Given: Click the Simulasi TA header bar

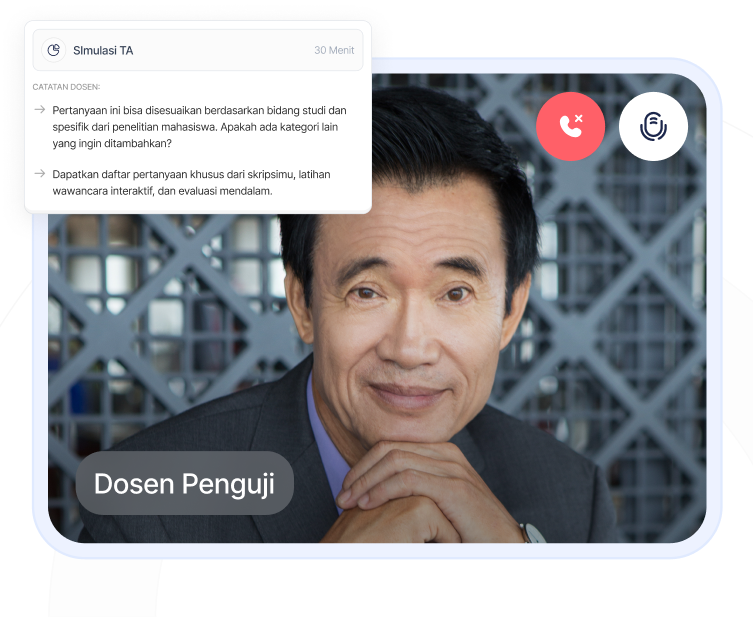Looking at the screenshot, I should click(198, 50).
